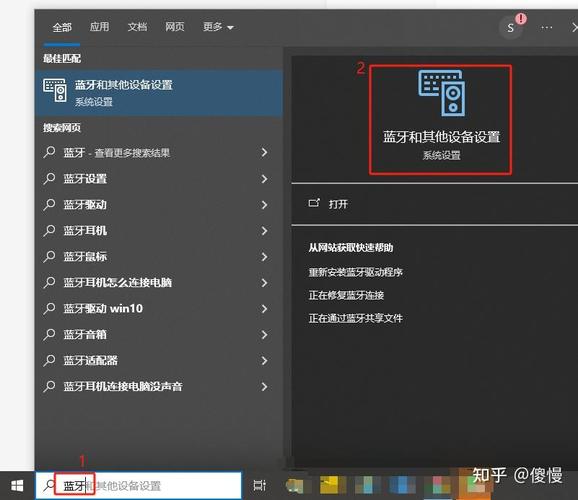Click 蓝牙和其他设备设置 title in preview pane
The image size is (578, 500).
pyautogui.click(x=441, y=137)
